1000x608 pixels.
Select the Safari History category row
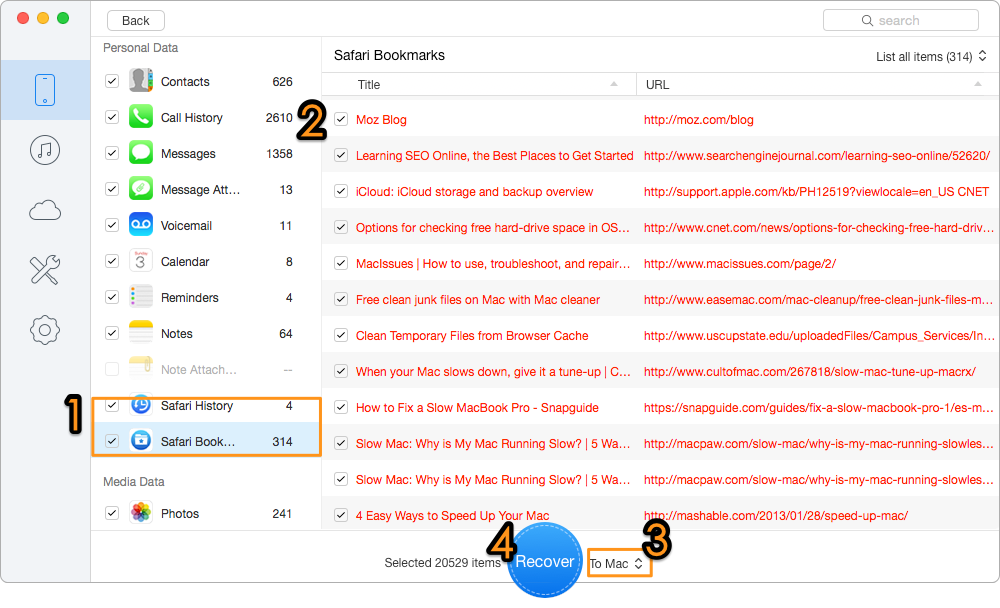[x=206, y=406]
